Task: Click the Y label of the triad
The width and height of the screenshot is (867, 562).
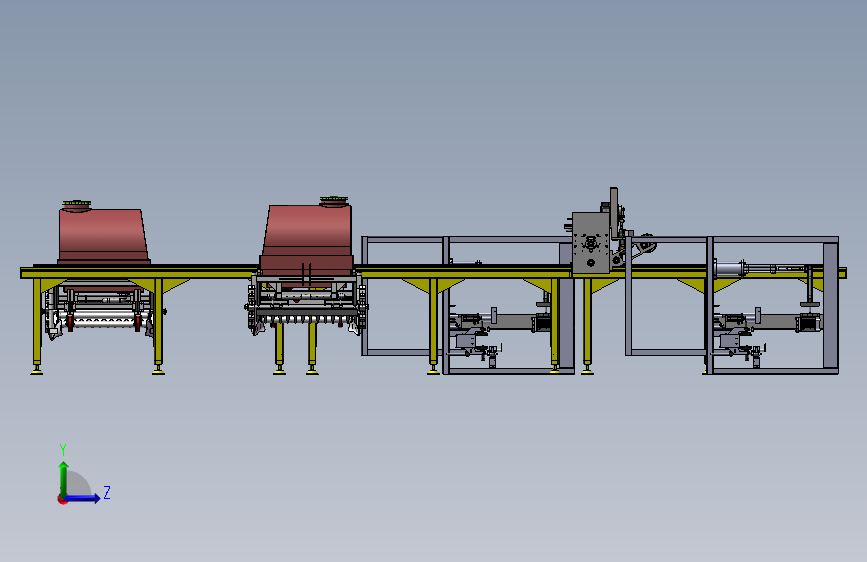Action: click(x=63, y=450)
